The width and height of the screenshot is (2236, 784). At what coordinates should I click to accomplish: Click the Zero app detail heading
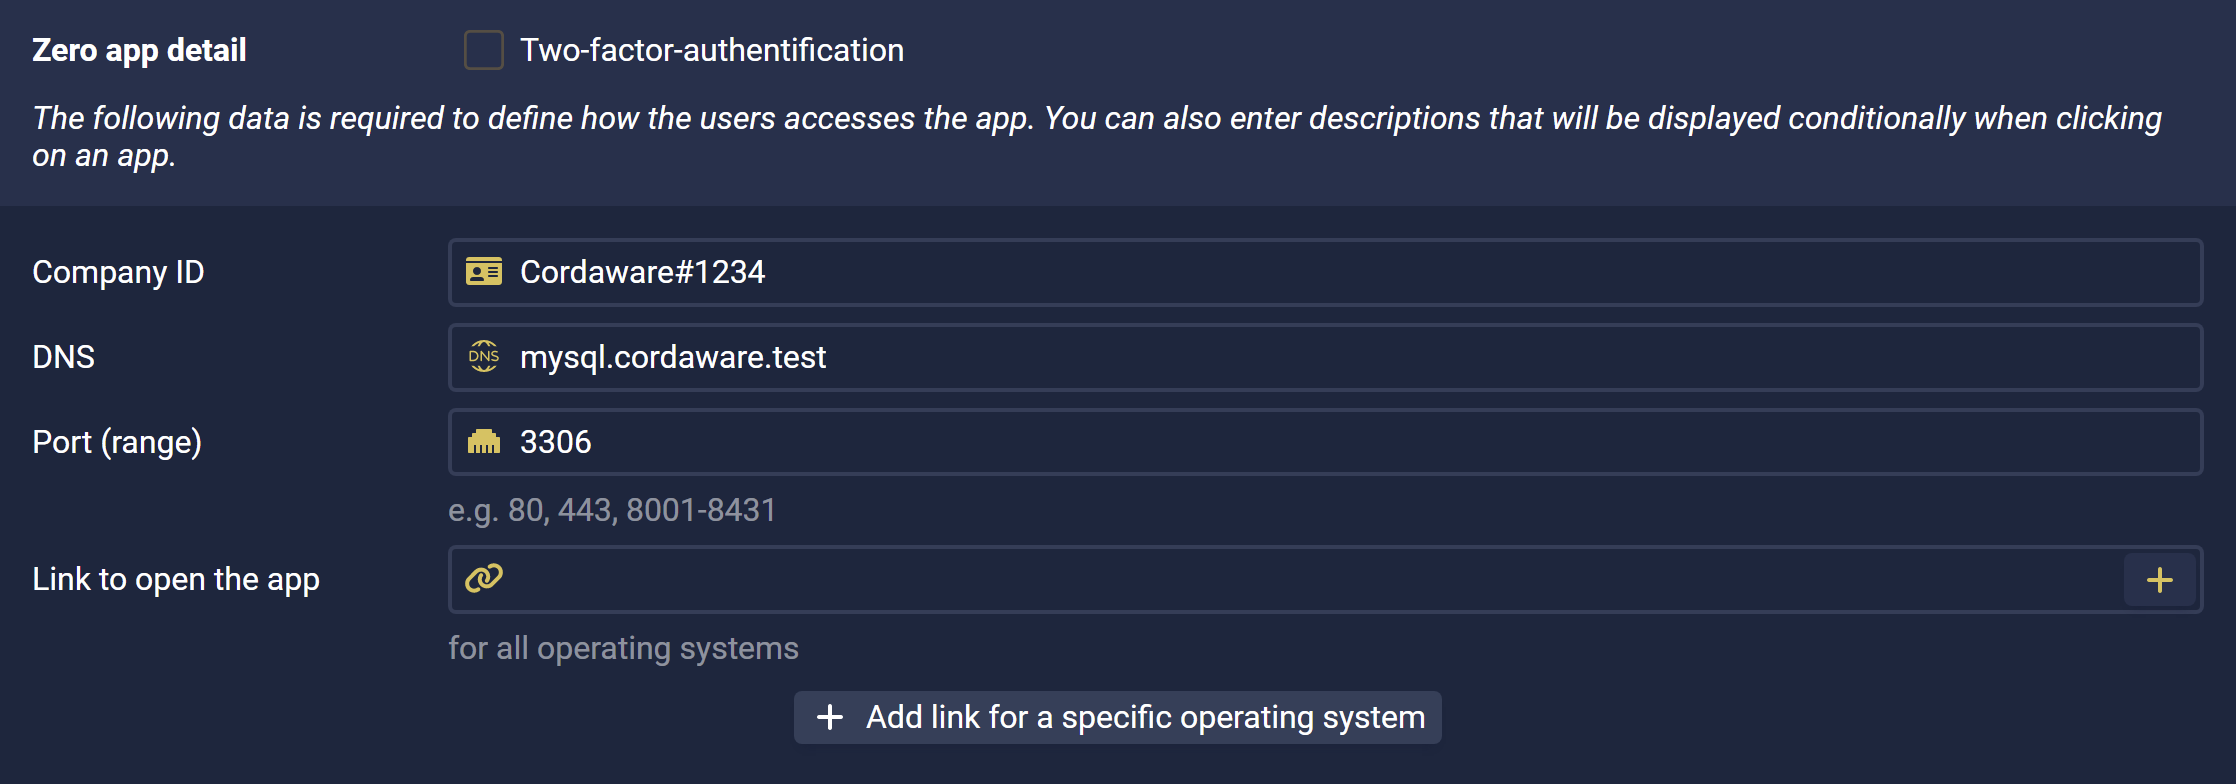(139, 50)
